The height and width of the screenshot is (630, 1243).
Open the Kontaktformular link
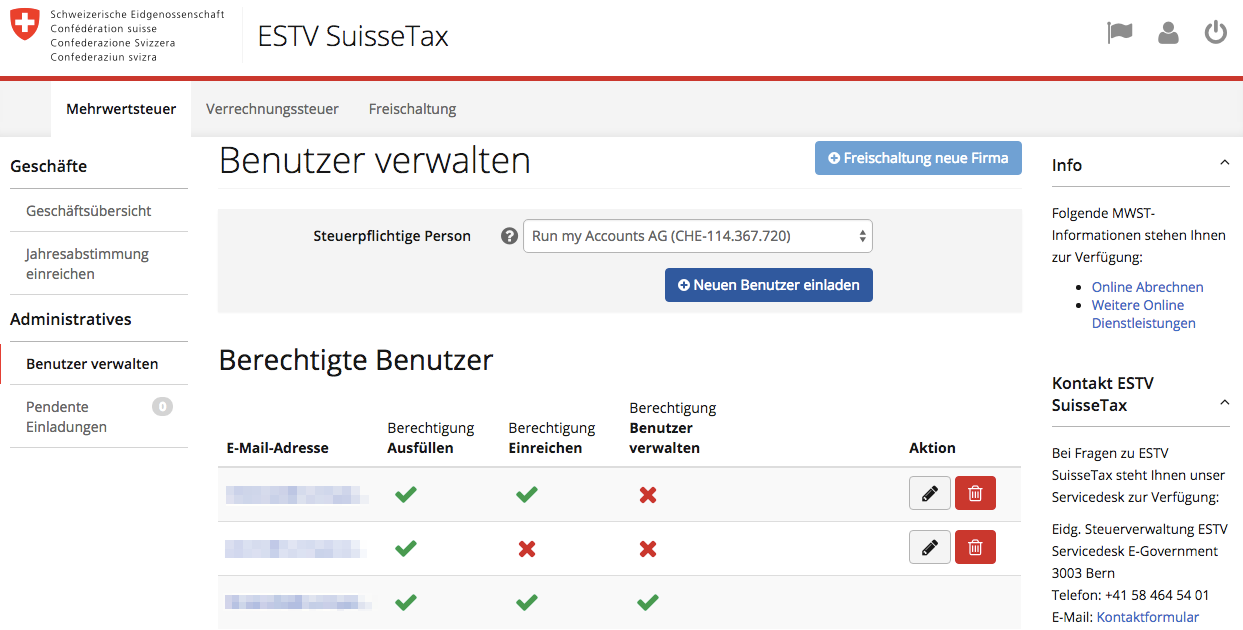(x=1148, y=617)
